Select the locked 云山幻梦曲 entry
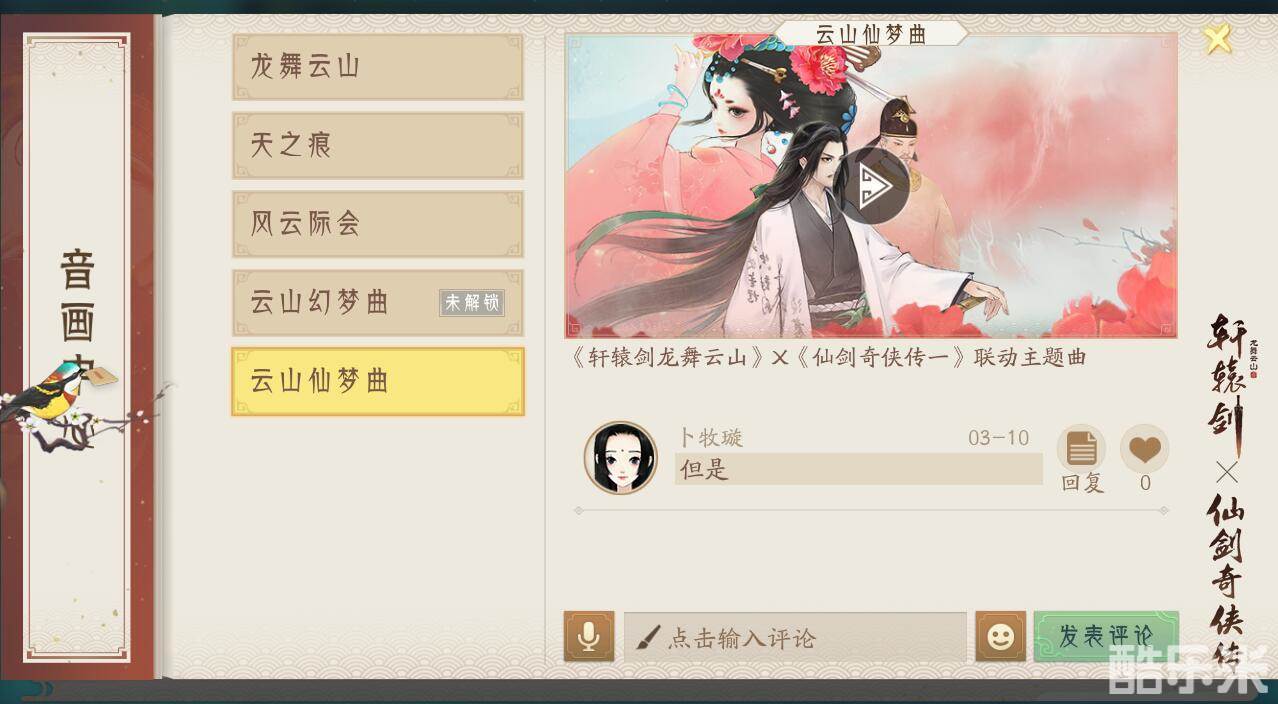Viewport: 1278px width, 704px height. tap(378, 303)
